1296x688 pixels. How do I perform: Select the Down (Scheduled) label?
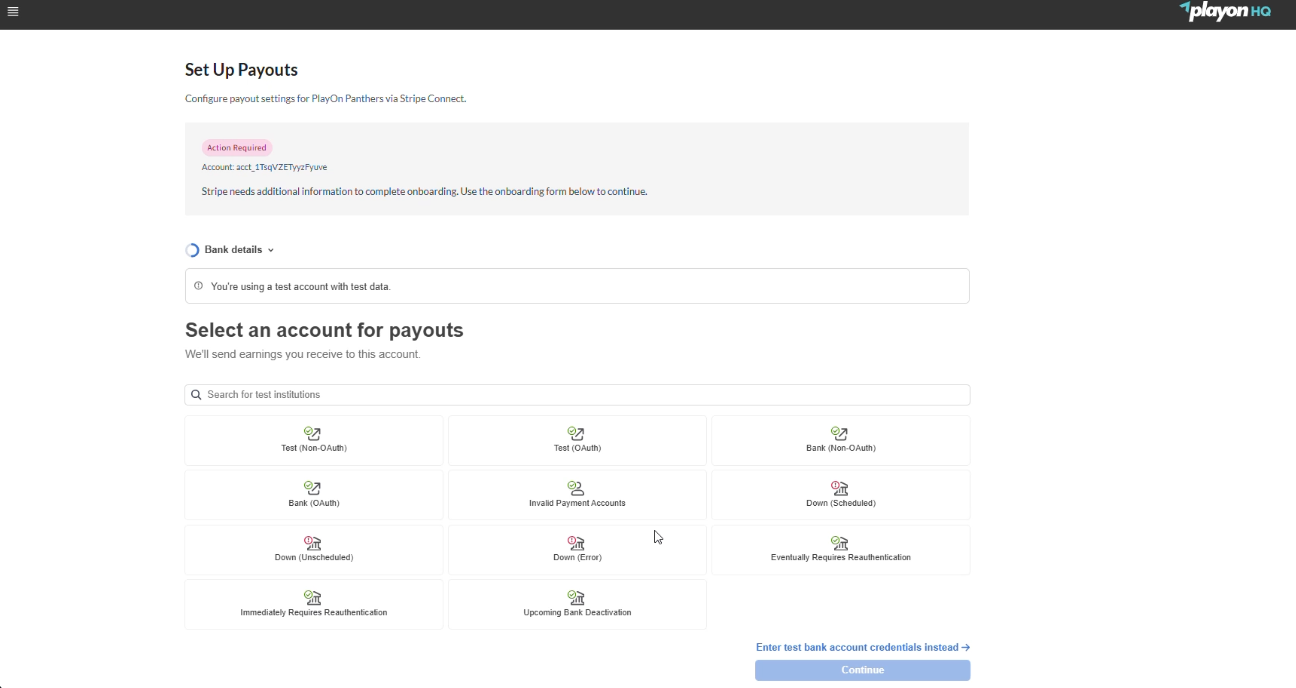point(840,503)
